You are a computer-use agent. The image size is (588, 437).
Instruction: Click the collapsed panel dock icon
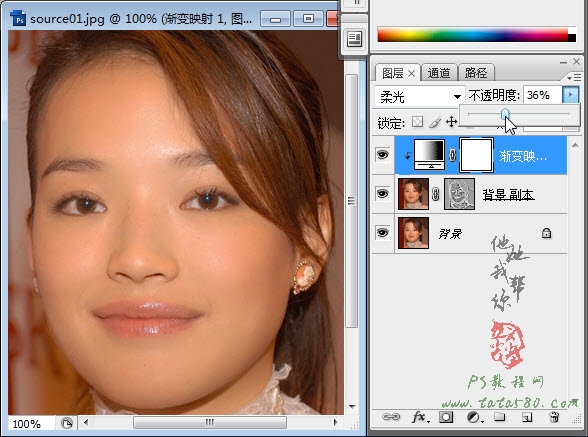point(354,39)
